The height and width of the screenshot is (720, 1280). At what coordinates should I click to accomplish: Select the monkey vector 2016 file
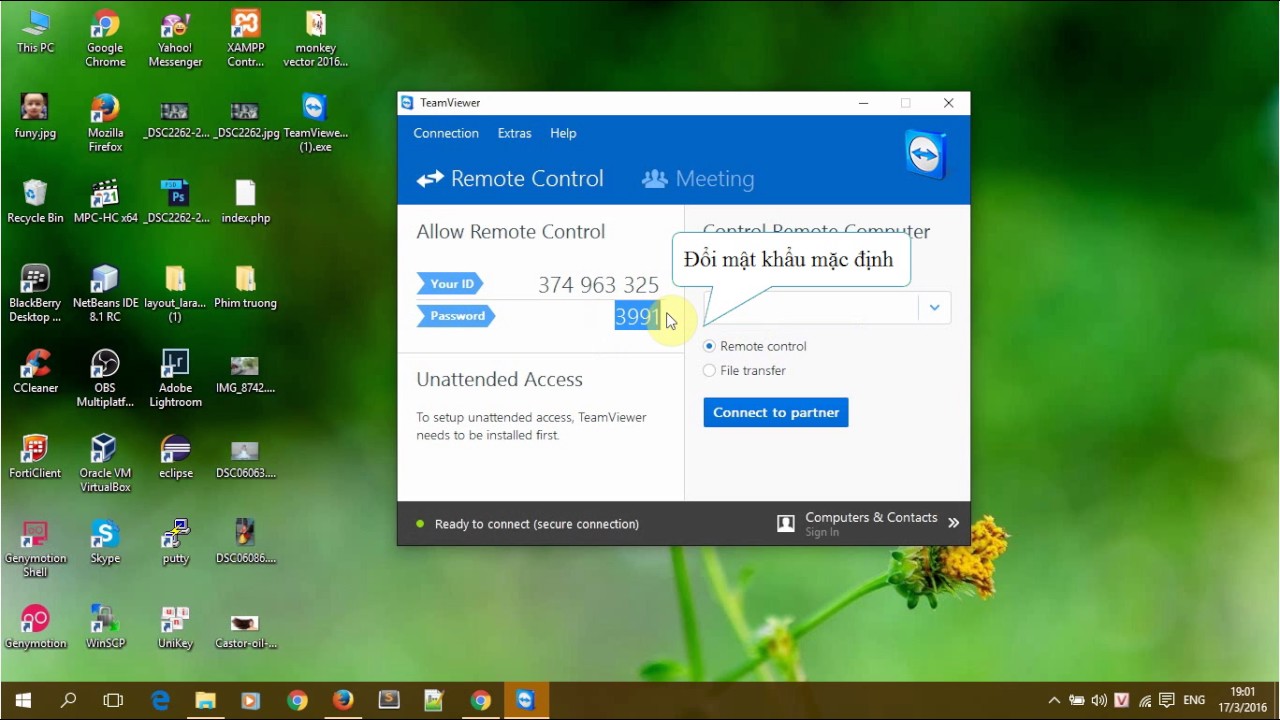click(x=316, y=39)
